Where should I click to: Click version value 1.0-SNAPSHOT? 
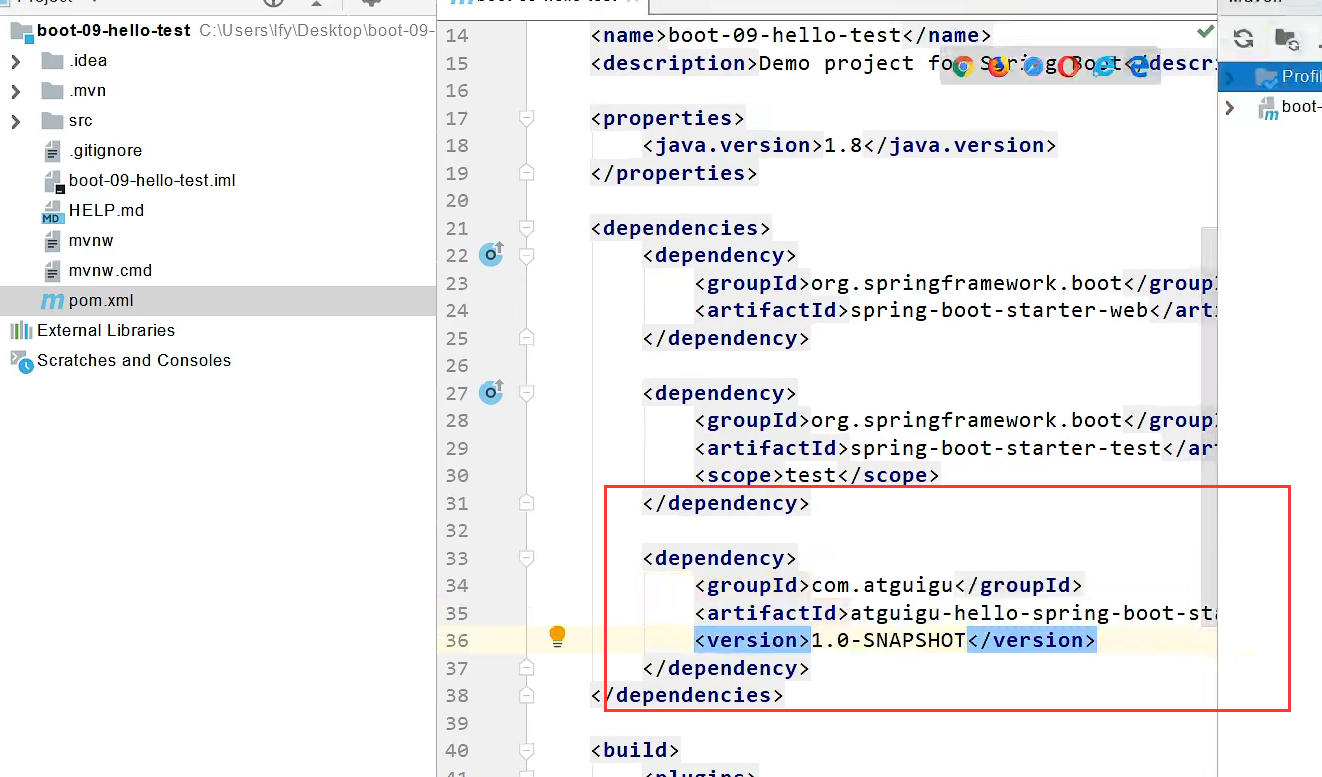(888, 640)
